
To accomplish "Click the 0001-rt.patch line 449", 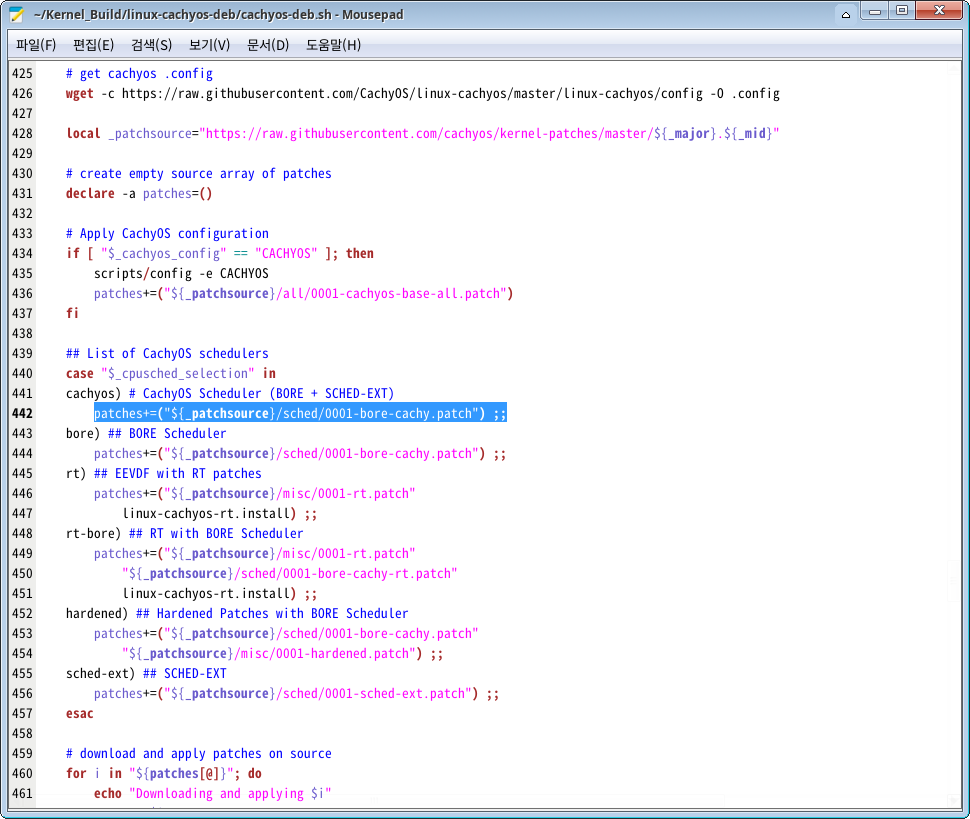I will click(x=255, y=554).
